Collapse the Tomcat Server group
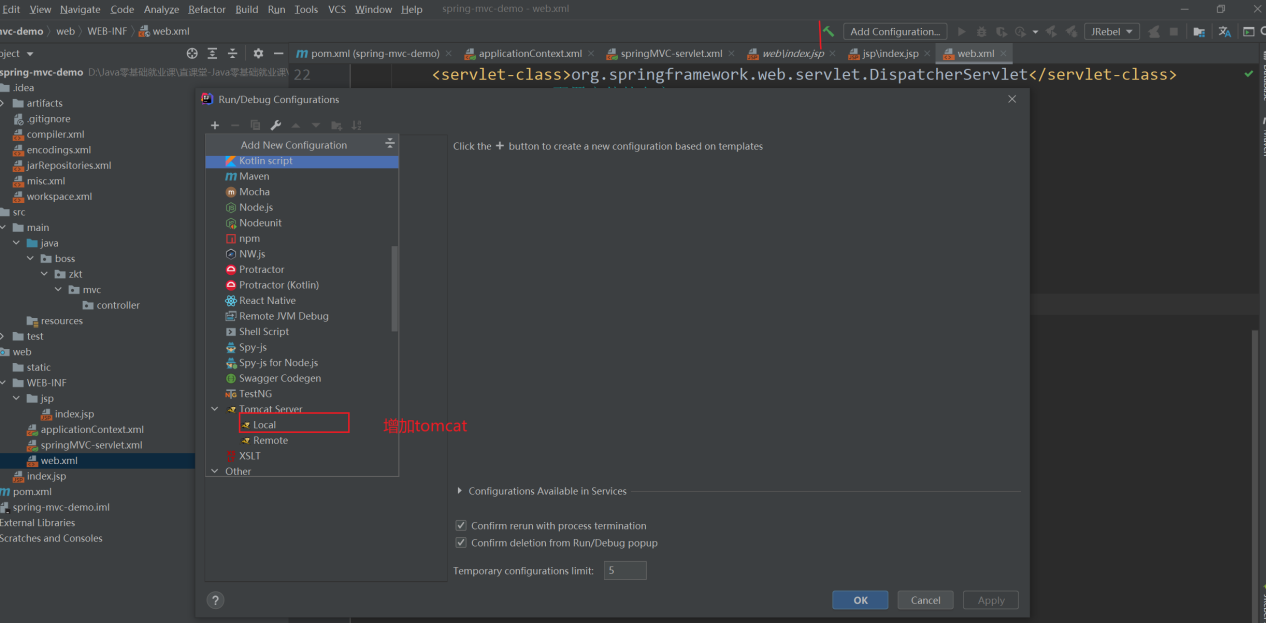 [x=214, y=409]
